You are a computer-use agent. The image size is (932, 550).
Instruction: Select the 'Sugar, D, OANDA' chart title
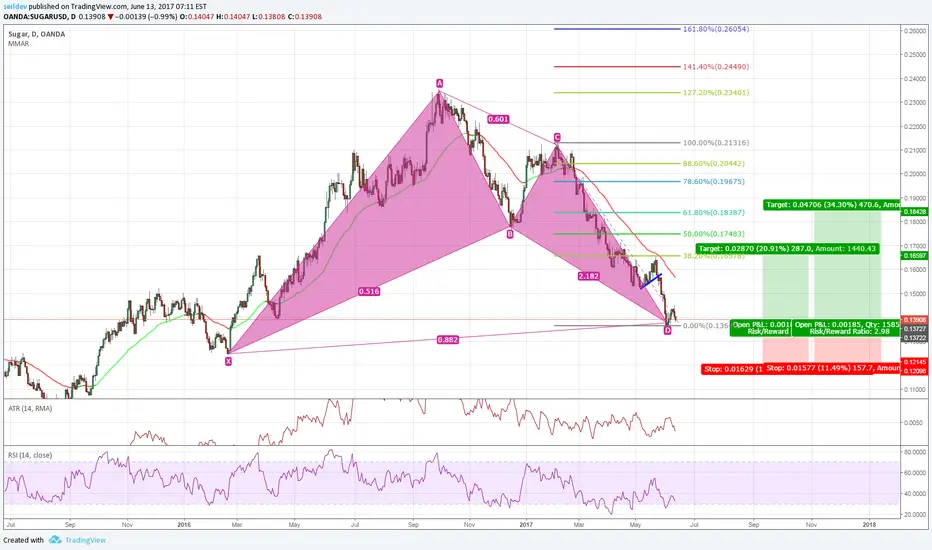37,34
